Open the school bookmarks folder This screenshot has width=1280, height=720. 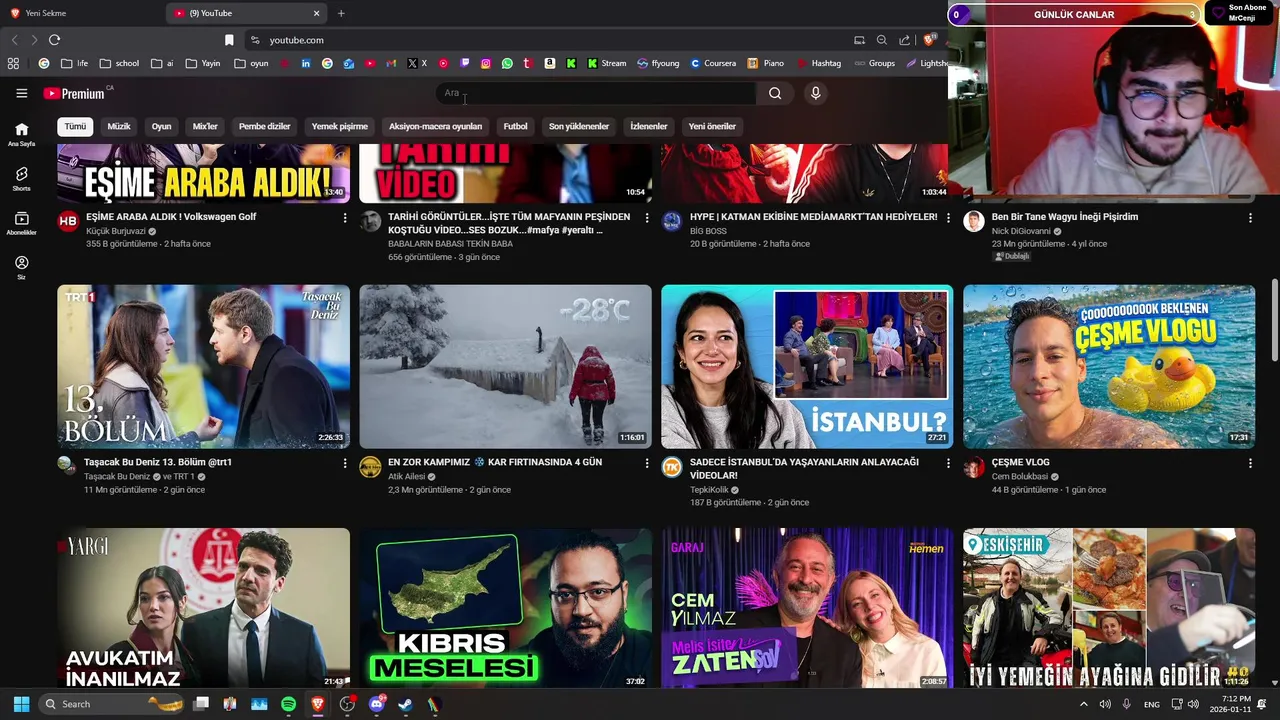coord(119,63)
